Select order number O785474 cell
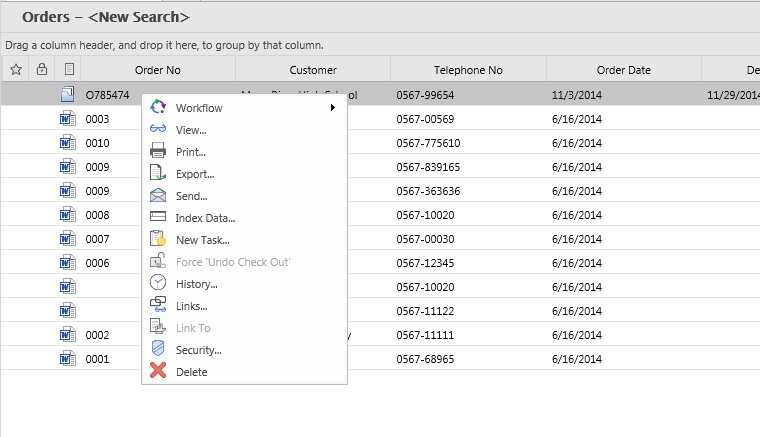 [x=108, y=95]
